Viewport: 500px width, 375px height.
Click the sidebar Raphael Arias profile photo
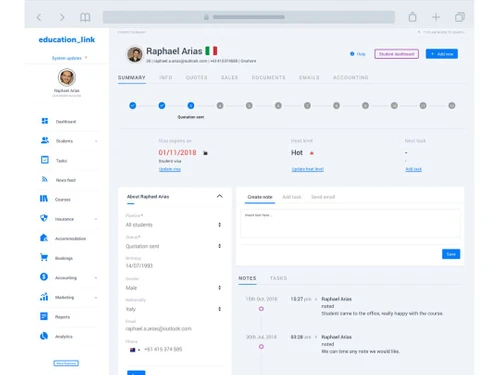67,77
